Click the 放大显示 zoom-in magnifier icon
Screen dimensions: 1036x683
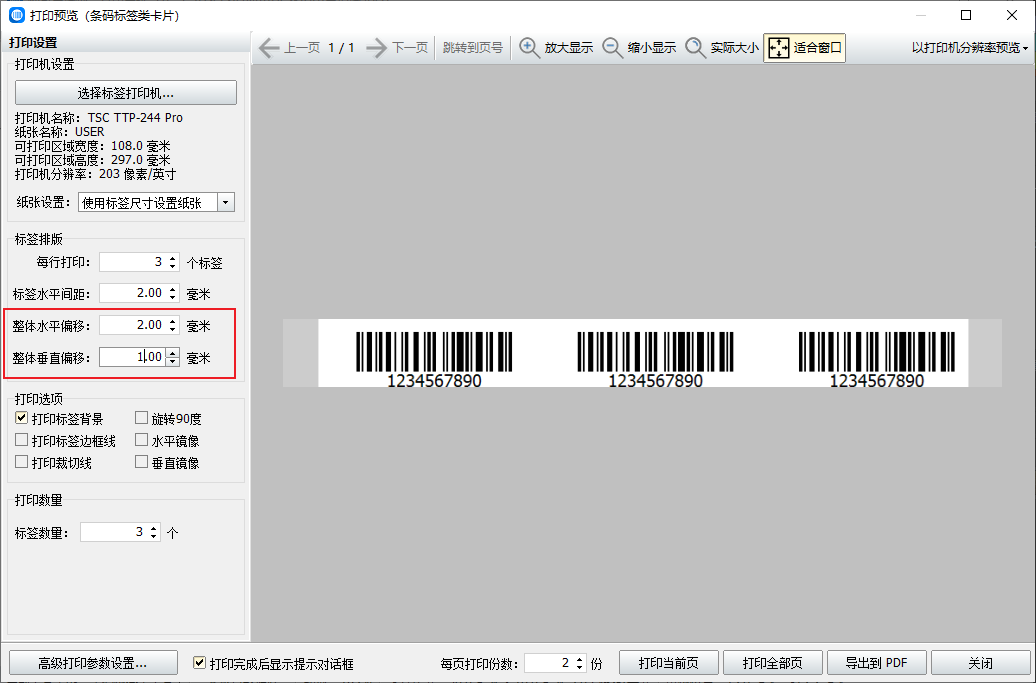pos(529,48)
